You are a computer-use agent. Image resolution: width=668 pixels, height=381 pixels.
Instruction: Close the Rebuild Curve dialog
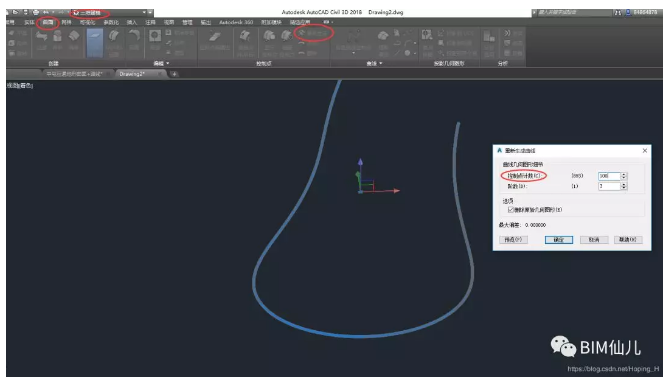click(645, 150)
